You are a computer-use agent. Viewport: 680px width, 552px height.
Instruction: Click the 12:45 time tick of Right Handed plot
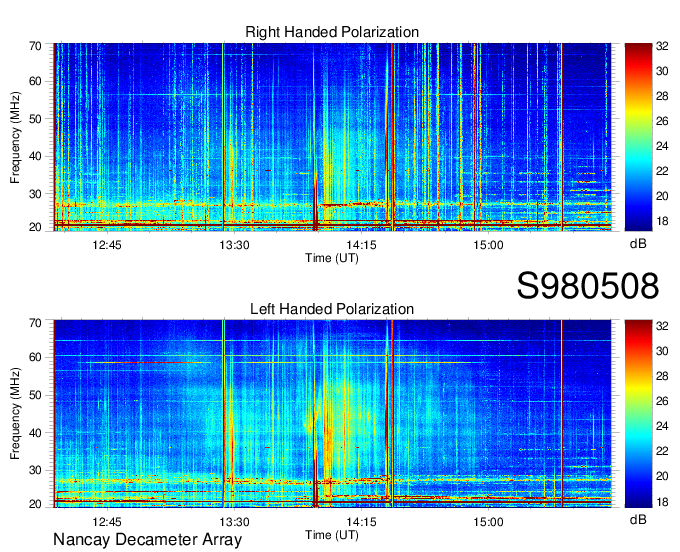[107, 245]
